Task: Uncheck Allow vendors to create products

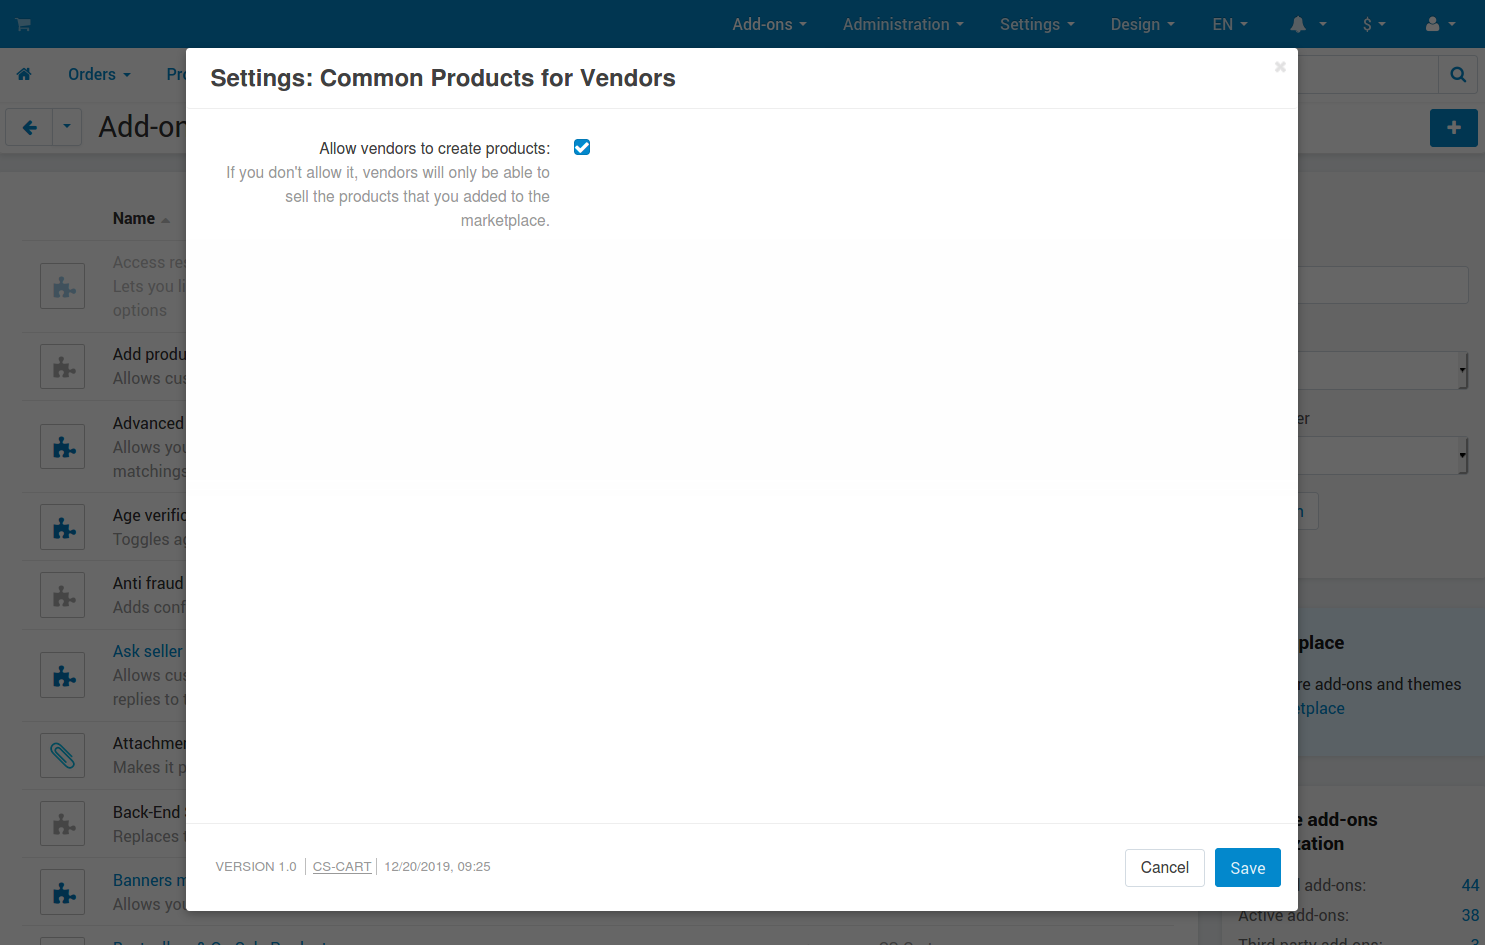Action: pyautogui.click(x=582, y=147)
